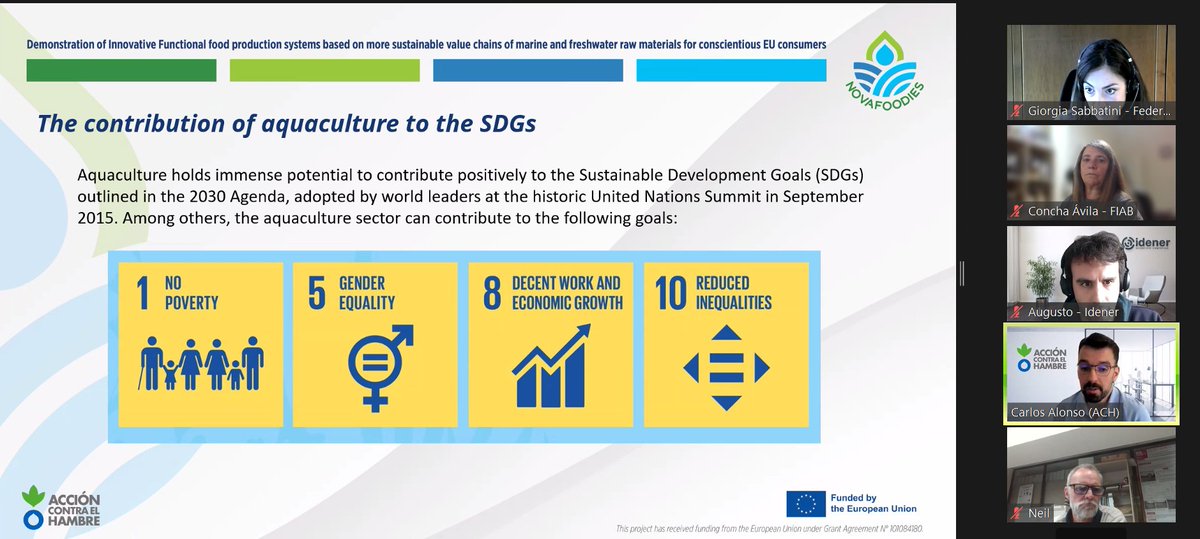This screenshot has width=1200, height=539.
Task: Click the European Union flag icon
Action: [805, 503]
